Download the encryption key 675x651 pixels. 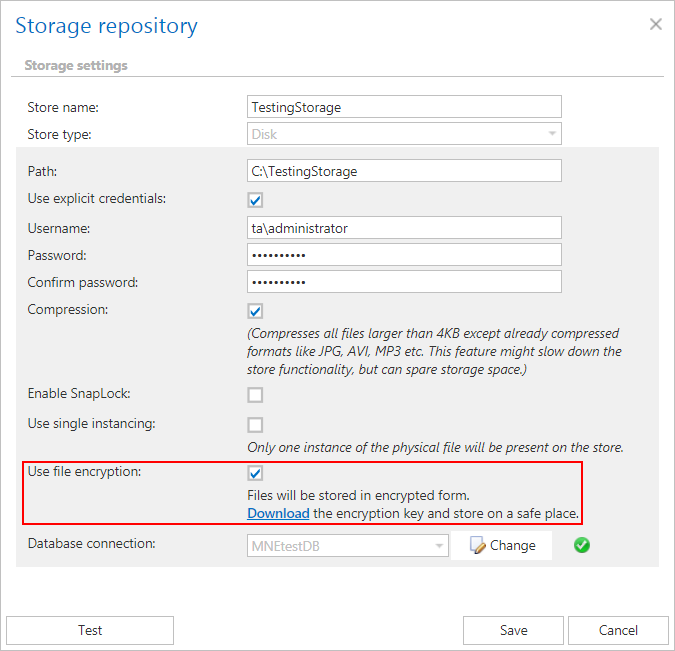click(278, 514)
